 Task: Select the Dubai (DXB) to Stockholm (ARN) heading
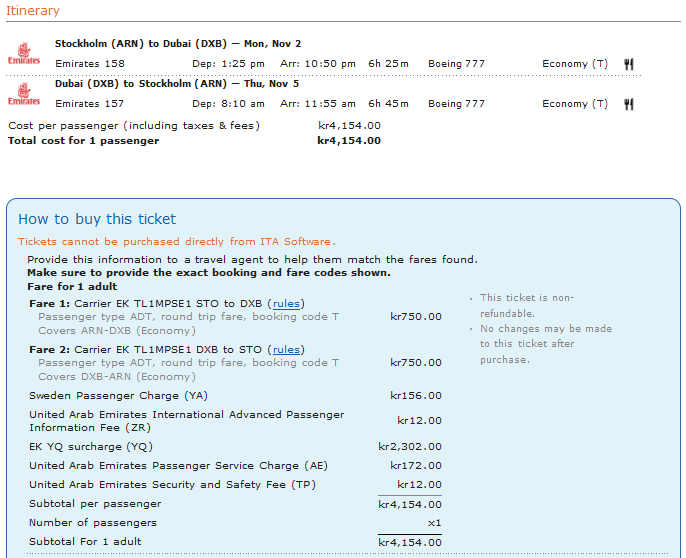point(177,84)
